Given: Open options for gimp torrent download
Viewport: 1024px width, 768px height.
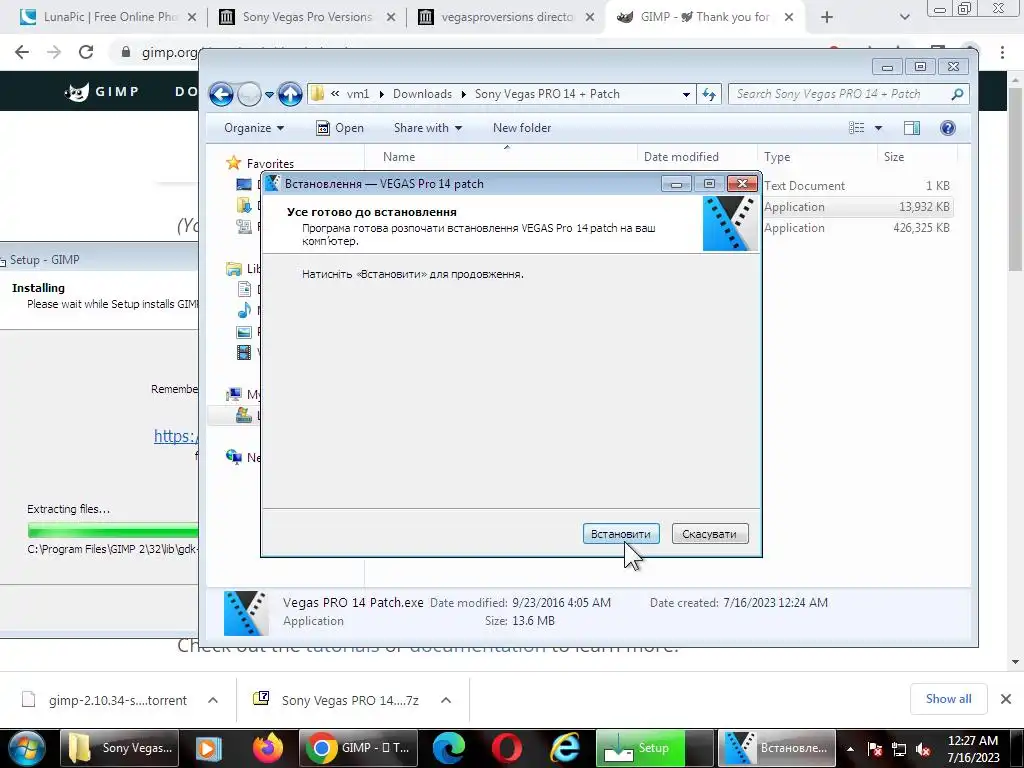Looking at the screenshot, I should pyautogui.click(x=213, y=700).
